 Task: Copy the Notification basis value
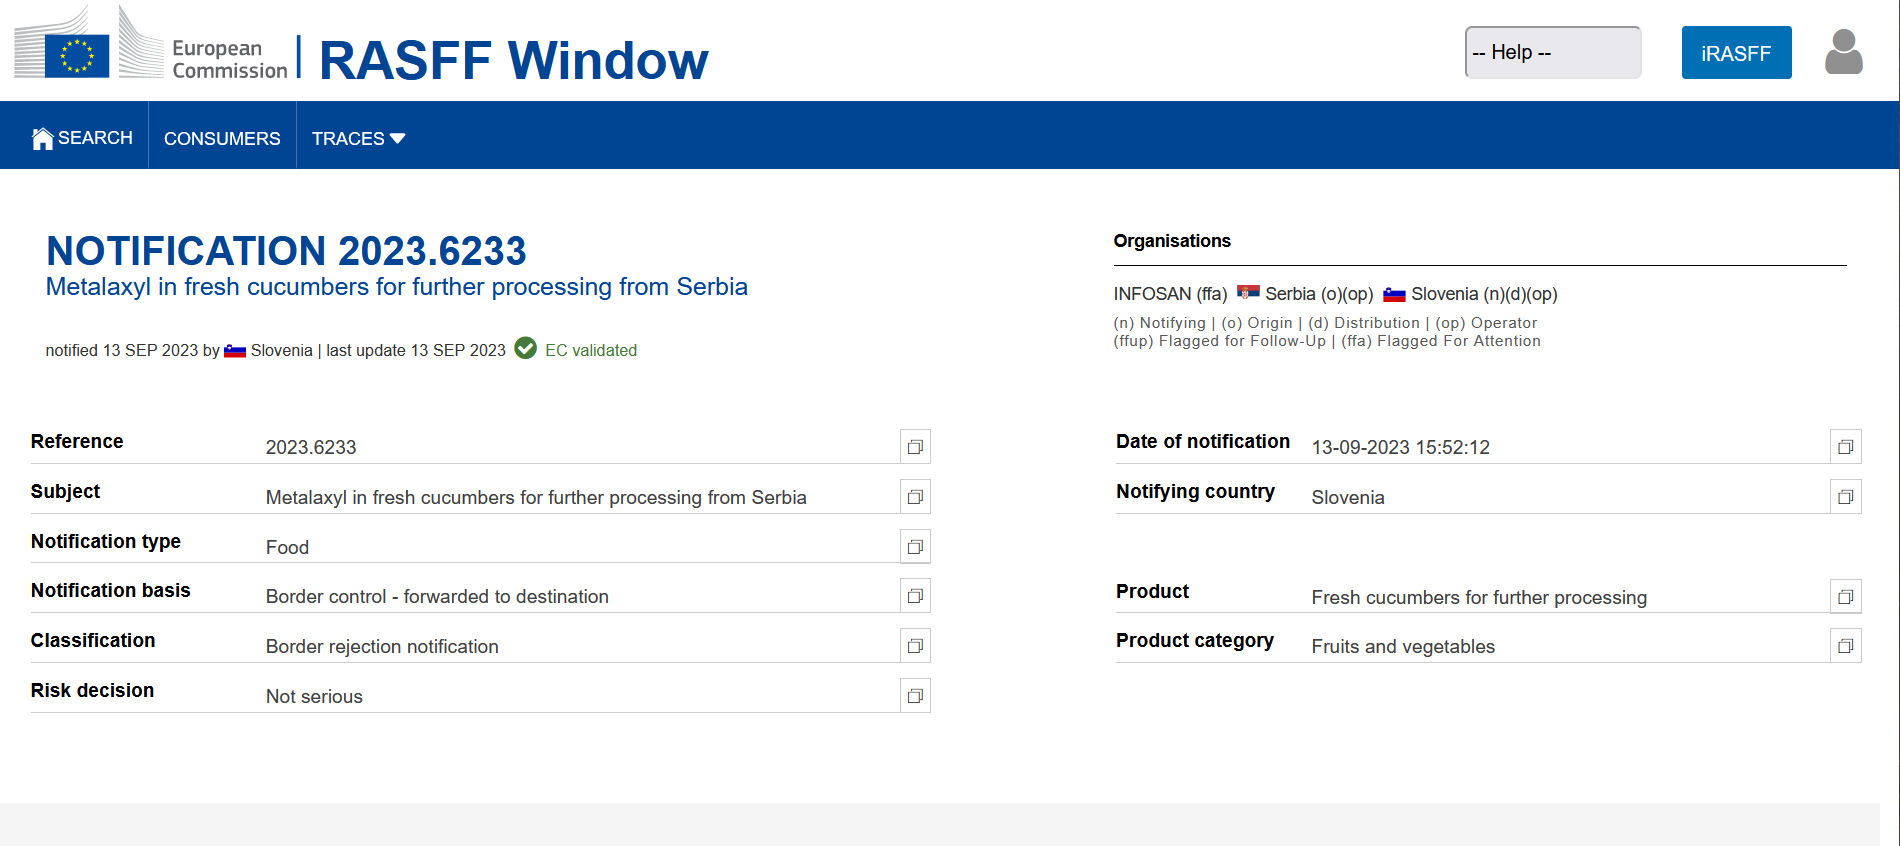915,596
